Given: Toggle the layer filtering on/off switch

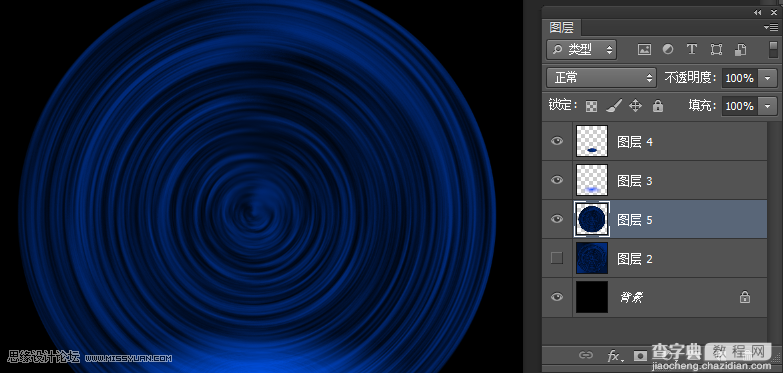Looking at the screenshot, I should point(773,49).
